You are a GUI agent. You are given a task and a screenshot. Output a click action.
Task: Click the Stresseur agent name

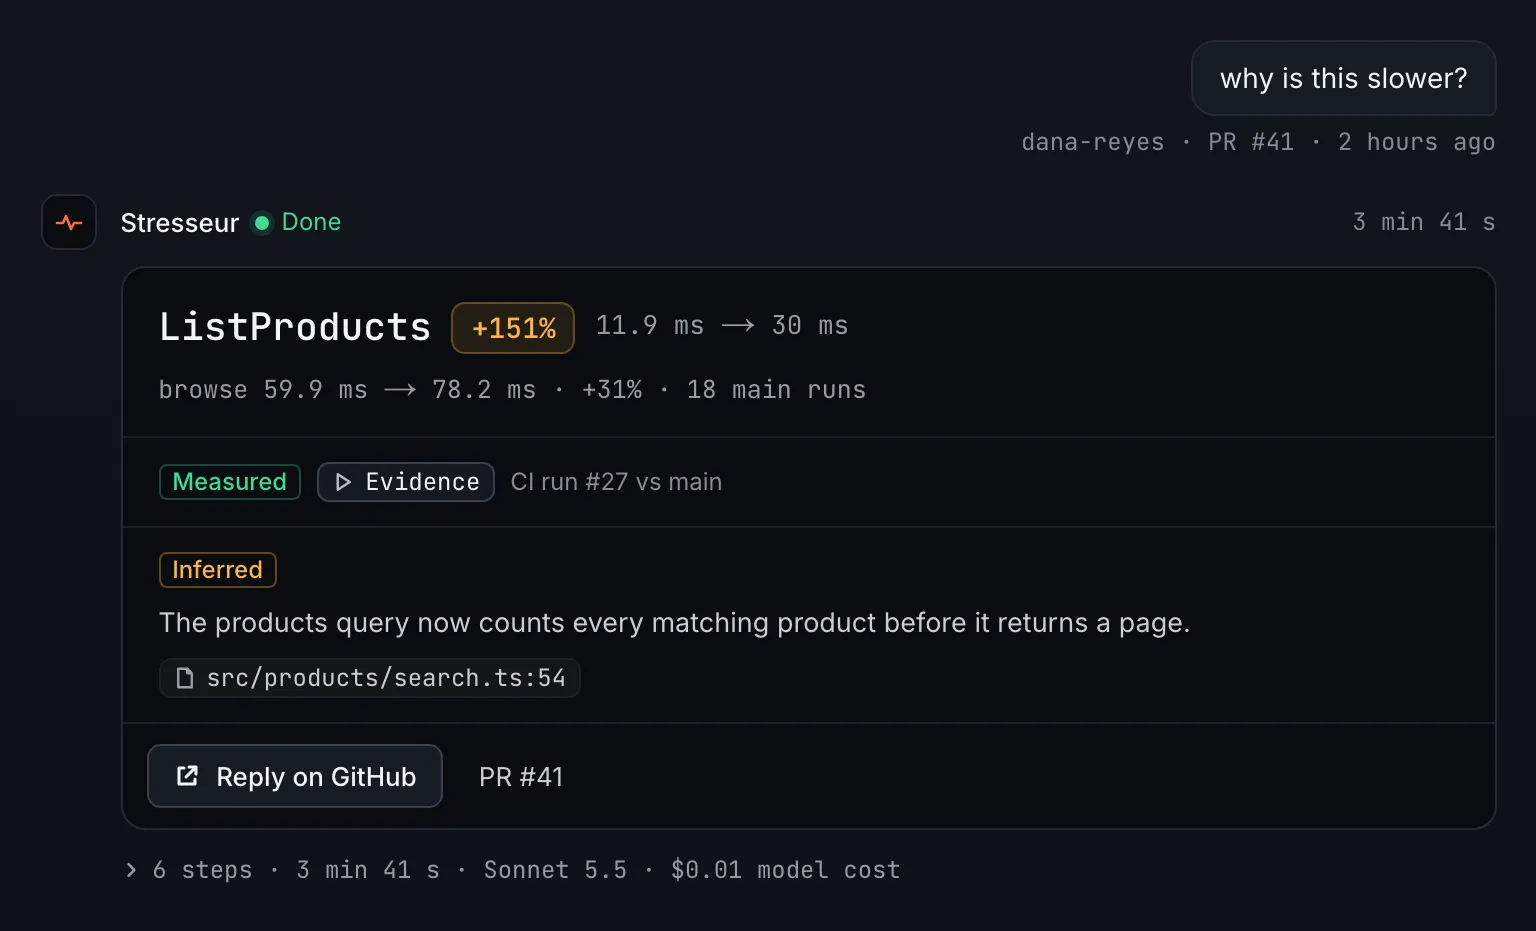[x=180, y=222]
